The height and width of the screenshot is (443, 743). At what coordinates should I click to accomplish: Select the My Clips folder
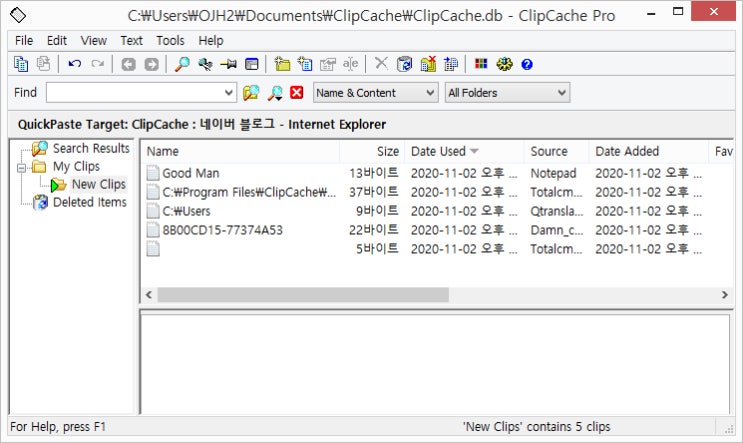point(76,166)
